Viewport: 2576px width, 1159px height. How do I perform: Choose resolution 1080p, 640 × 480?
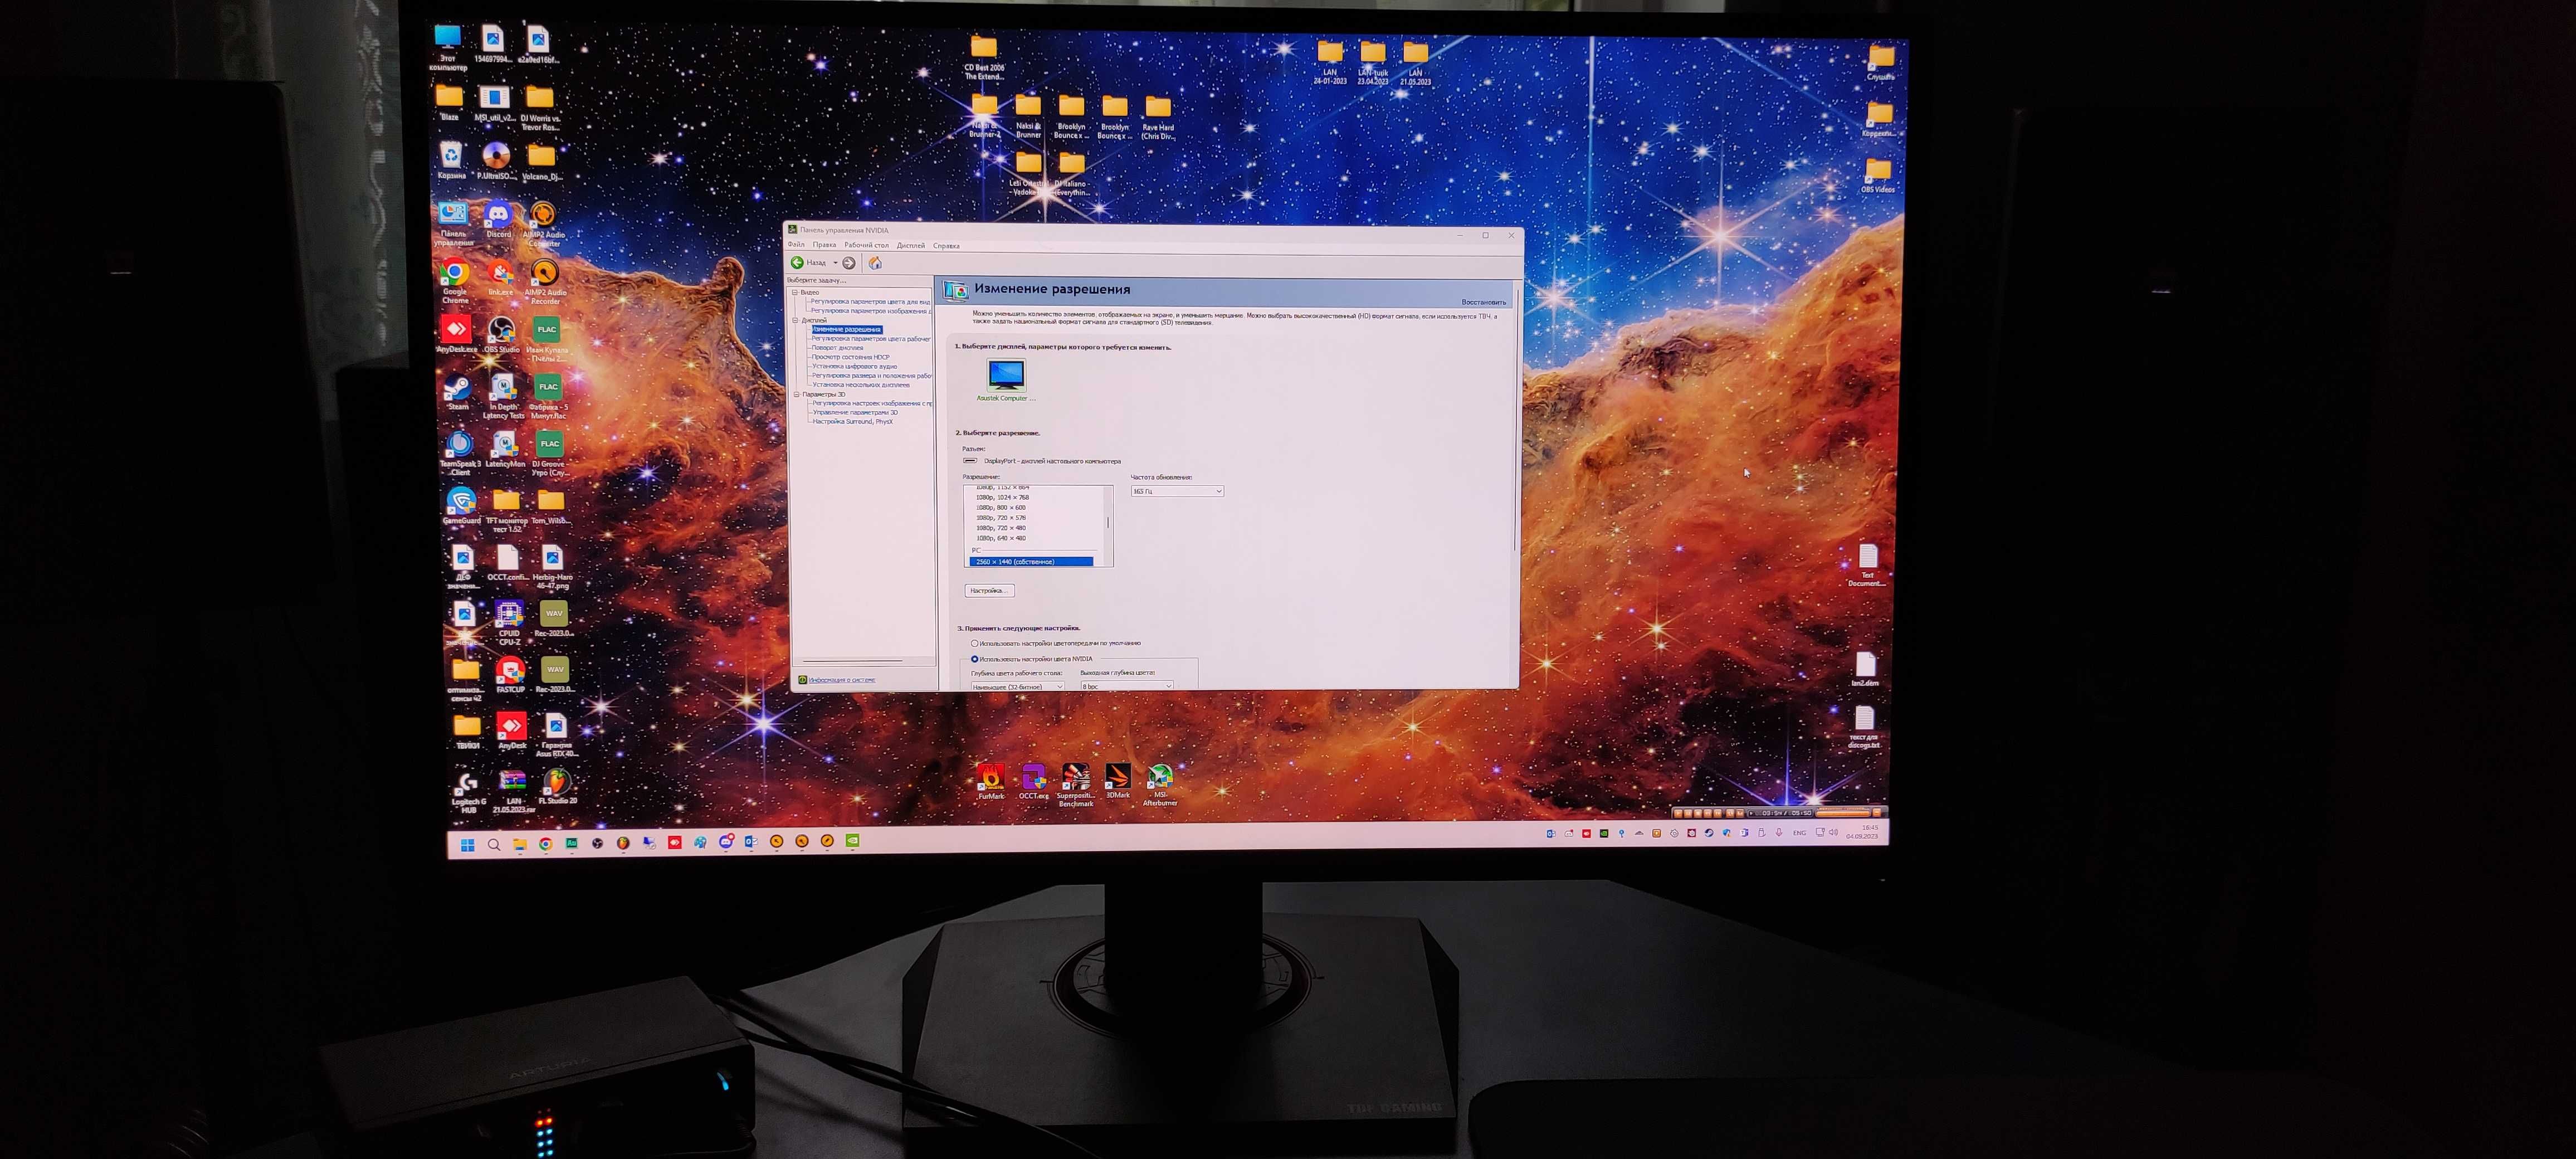(x=1000, y=538)
